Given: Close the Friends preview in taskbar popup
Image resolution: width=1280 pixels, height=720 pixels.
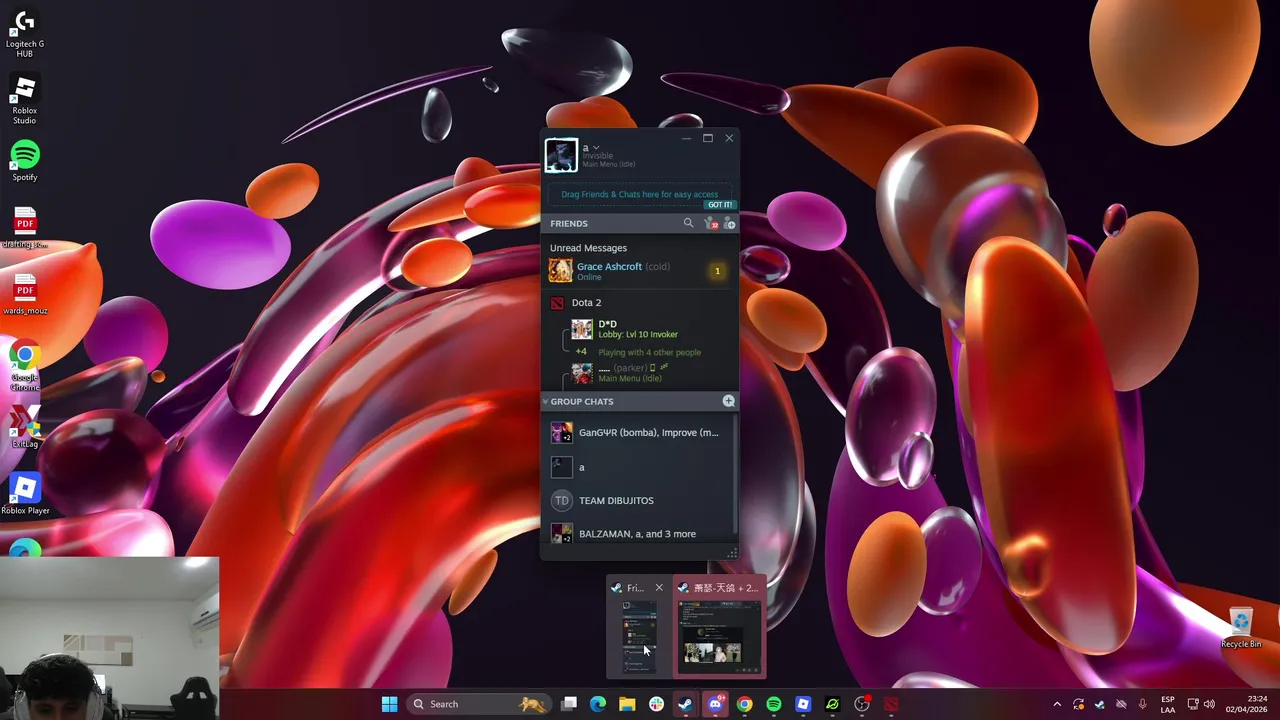Looking at the screenshot, I should coord(659,588).
